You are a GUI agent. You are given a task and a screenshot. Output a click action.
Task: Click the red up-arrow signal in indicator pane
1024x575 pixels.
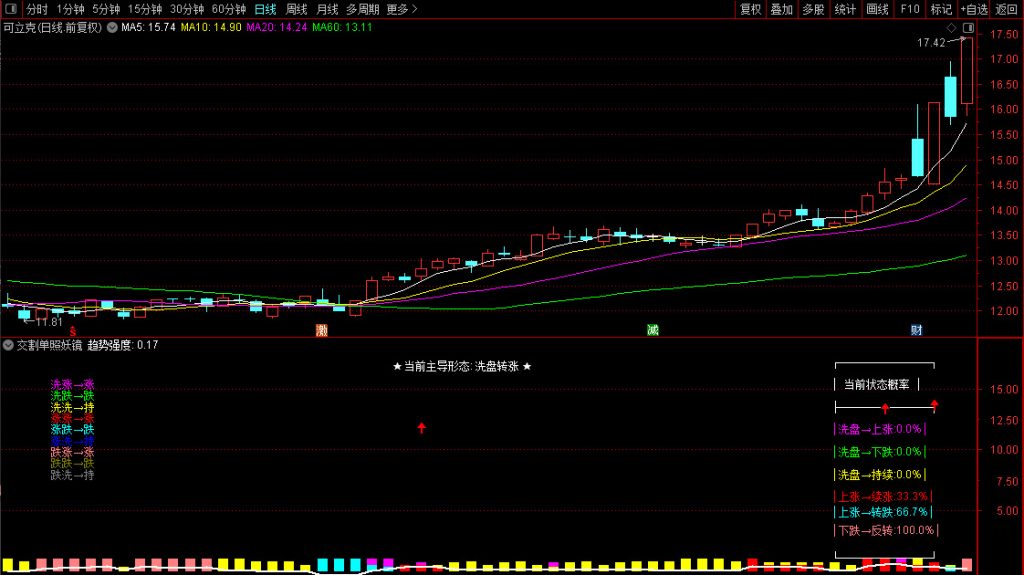(x=421, y=428)
